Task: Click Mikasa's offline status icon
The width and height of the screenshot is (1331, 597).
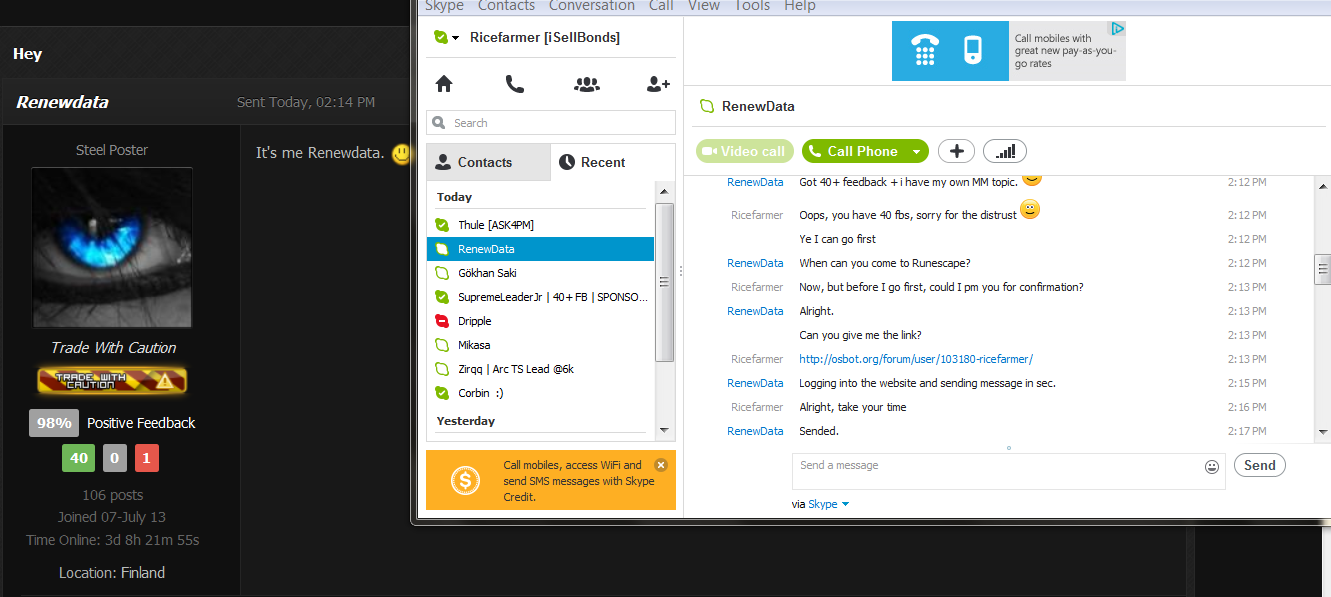Action: coord(442,345)
